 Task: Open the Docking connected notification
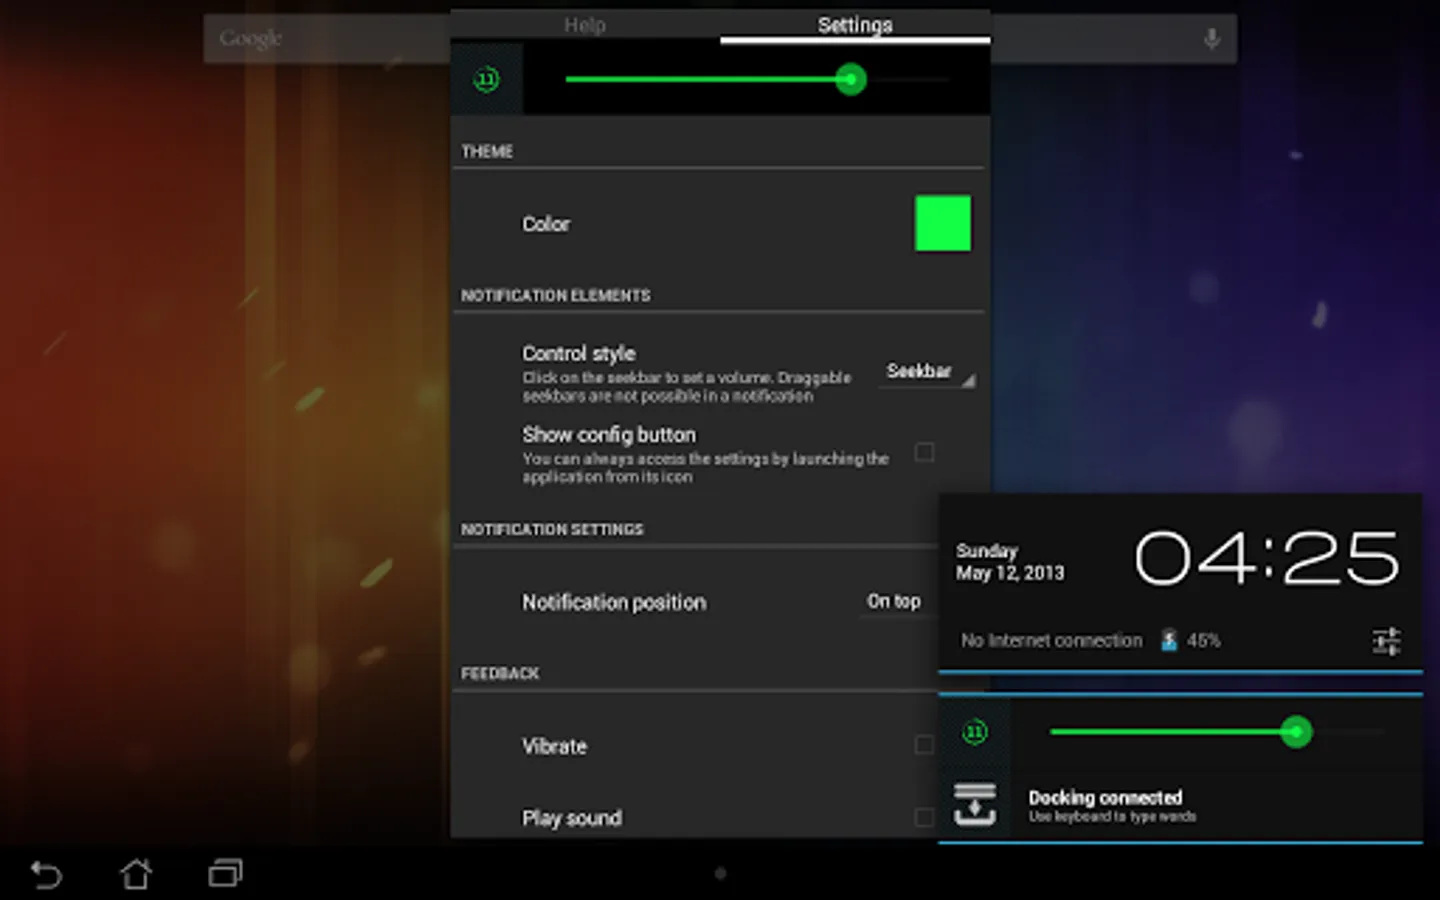(x=1180, y=805)
